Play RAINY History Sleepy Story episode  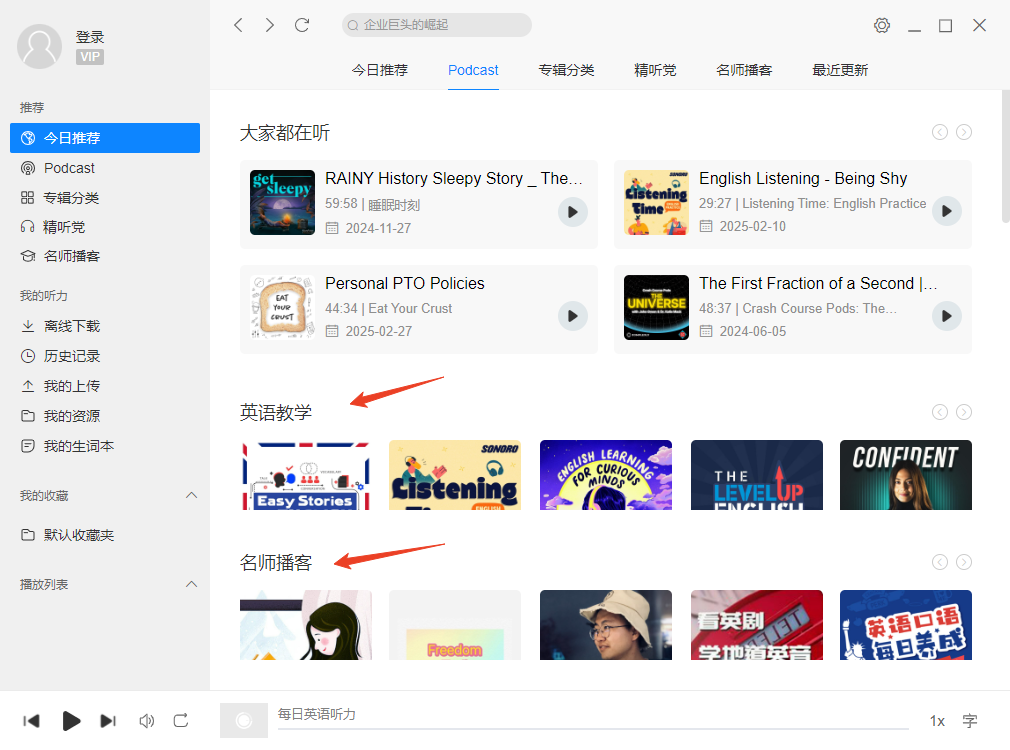click(573, 212)
